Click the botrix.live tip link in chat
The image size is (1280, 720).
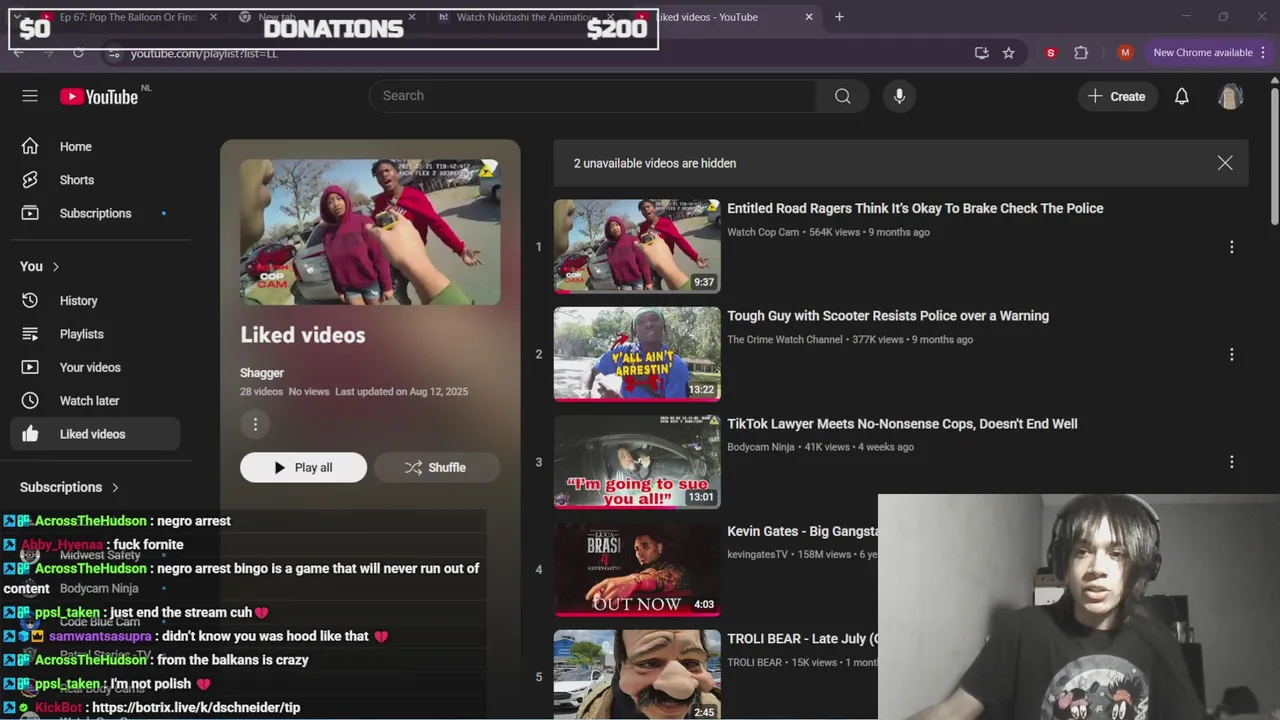click(x=196, y=707)
